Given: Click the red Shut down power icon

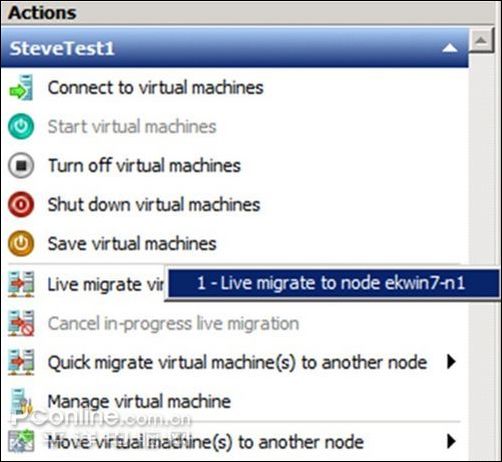Looking at the screenshot, I should [21, 204].
